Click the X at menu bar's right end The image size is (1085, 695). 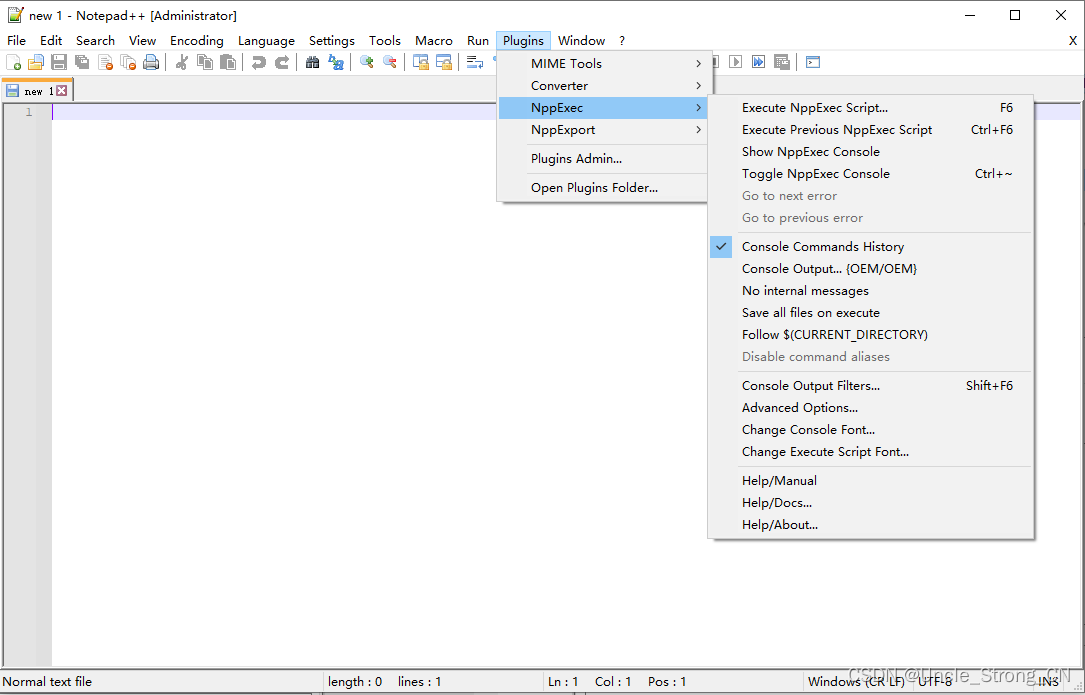[1073, 41]
